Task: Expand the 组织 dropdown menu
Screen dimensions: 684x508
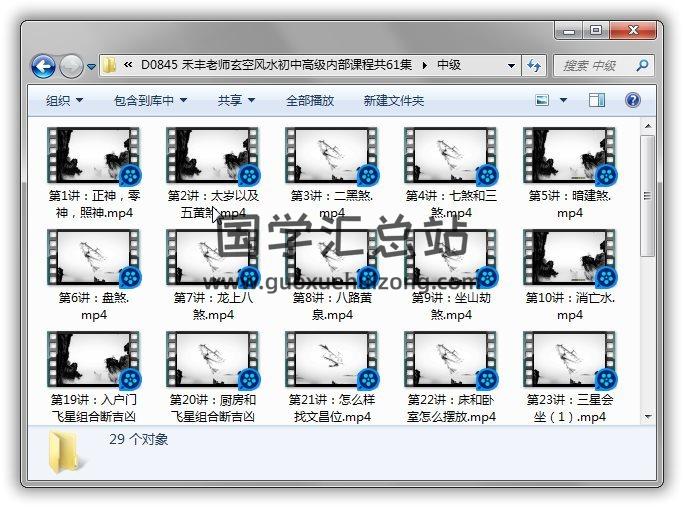Action: [x=64, y=101]
